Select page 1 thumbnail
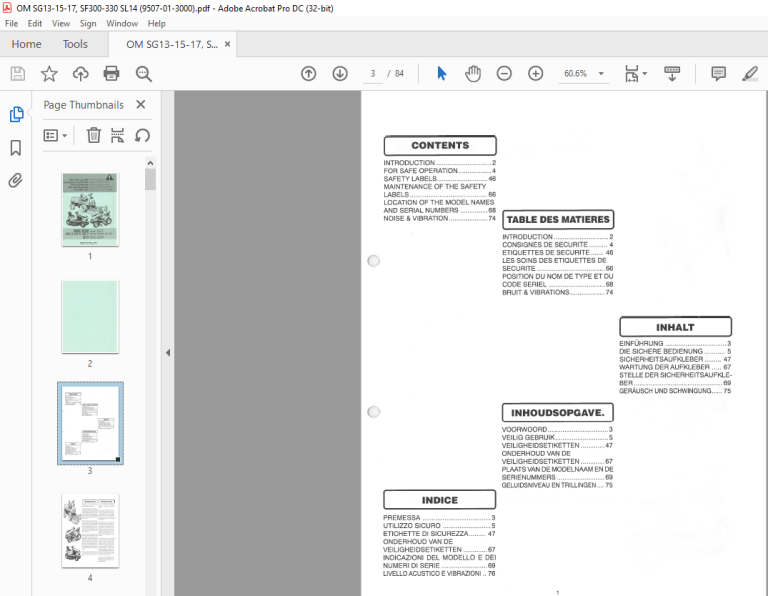Image resolution: width=768 pixels, height=596 pixels. click(x=90, y=210)
